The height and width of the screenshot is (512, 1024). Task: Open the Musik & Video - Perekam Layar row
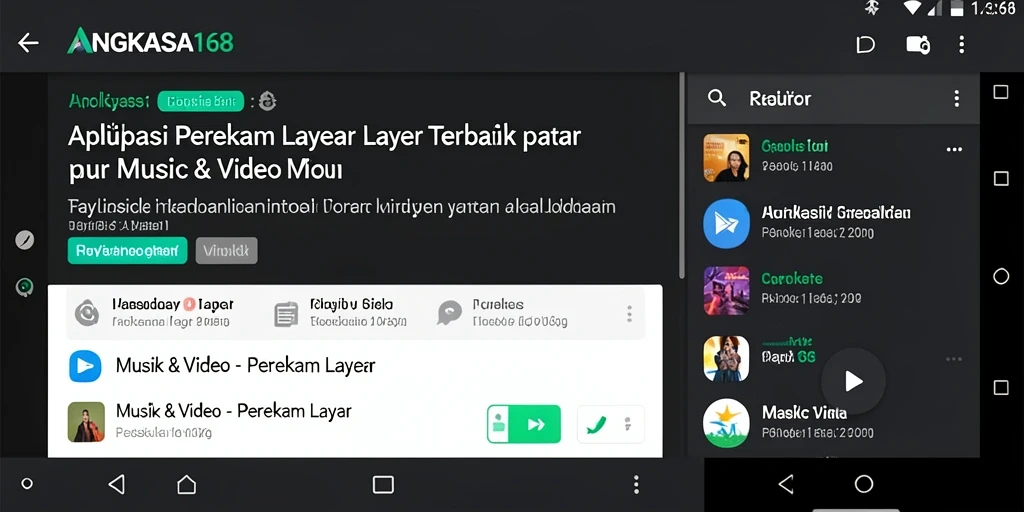(x=355, y=421)
